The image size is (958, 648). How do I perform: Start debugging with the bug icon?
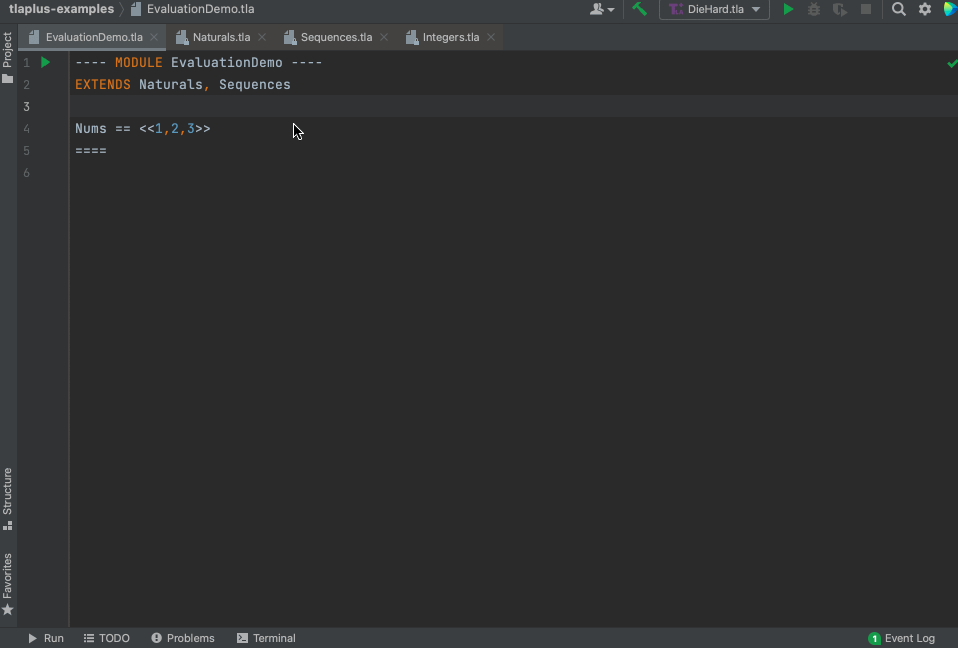click(x=814, y=9)
